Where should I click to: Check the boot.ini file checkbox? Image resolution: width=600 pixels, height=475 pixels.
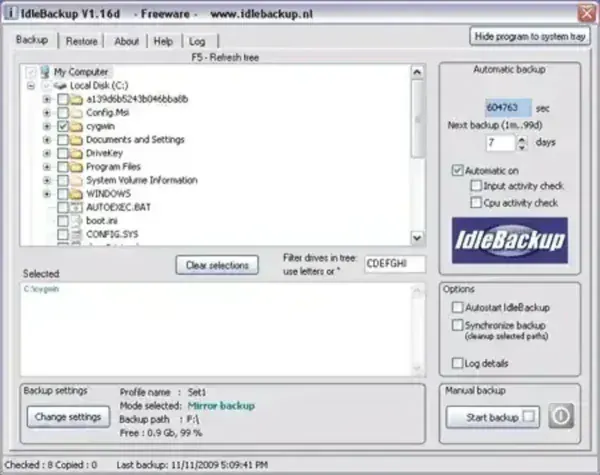point(63,221)
